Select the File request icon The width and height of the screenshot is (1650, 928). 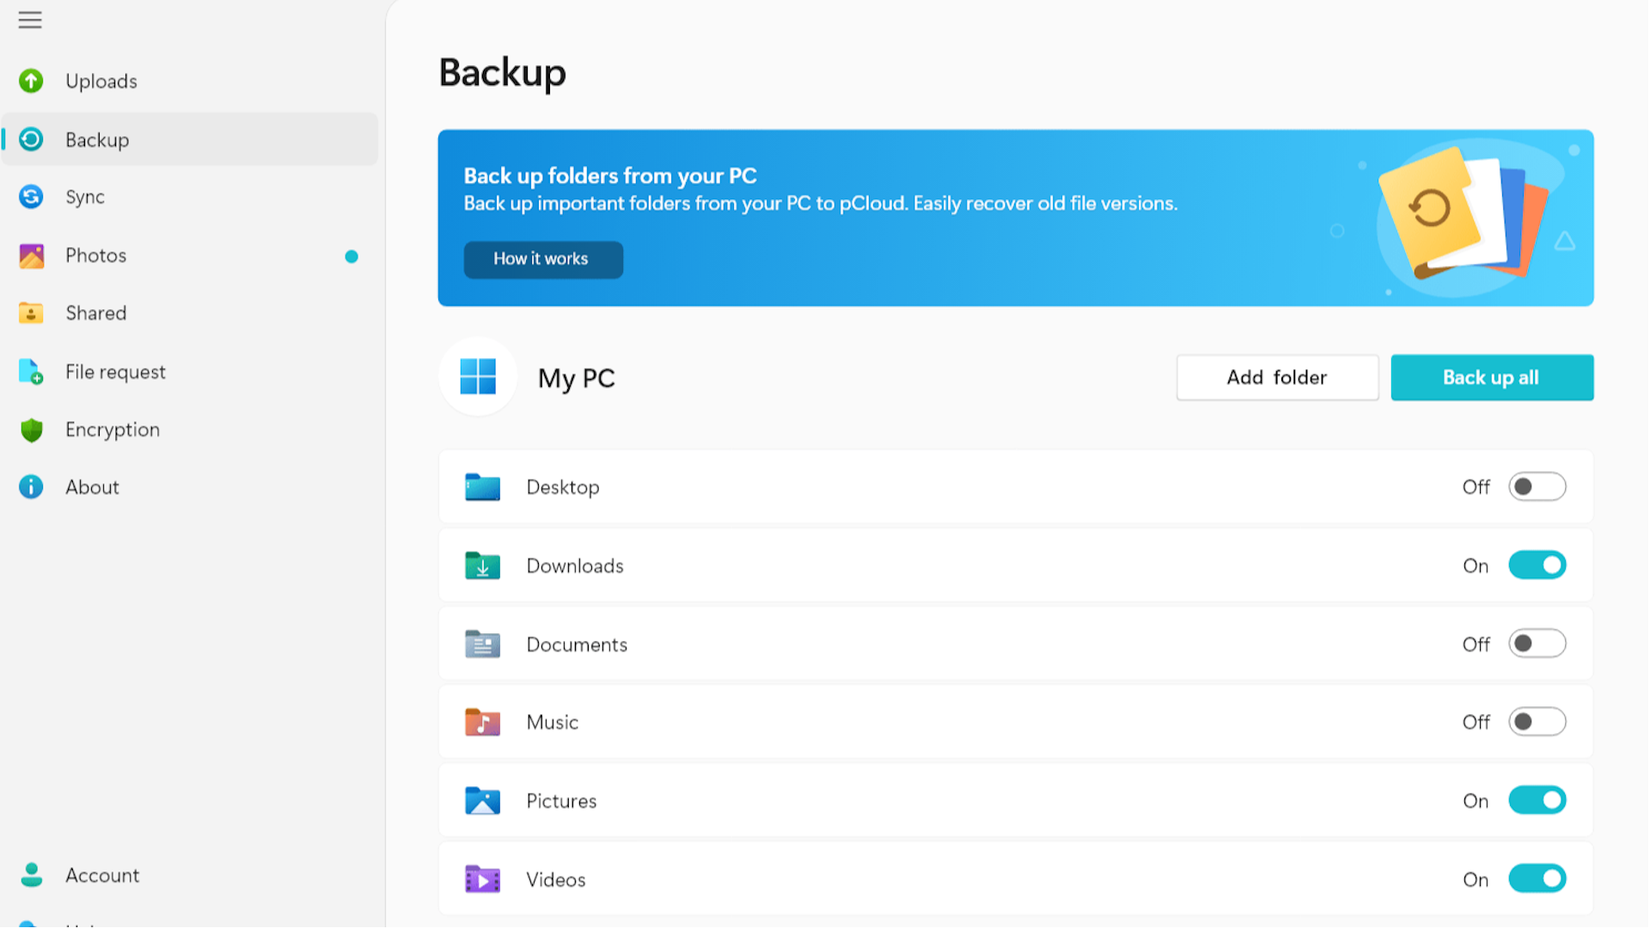click(x=31, y=371)
